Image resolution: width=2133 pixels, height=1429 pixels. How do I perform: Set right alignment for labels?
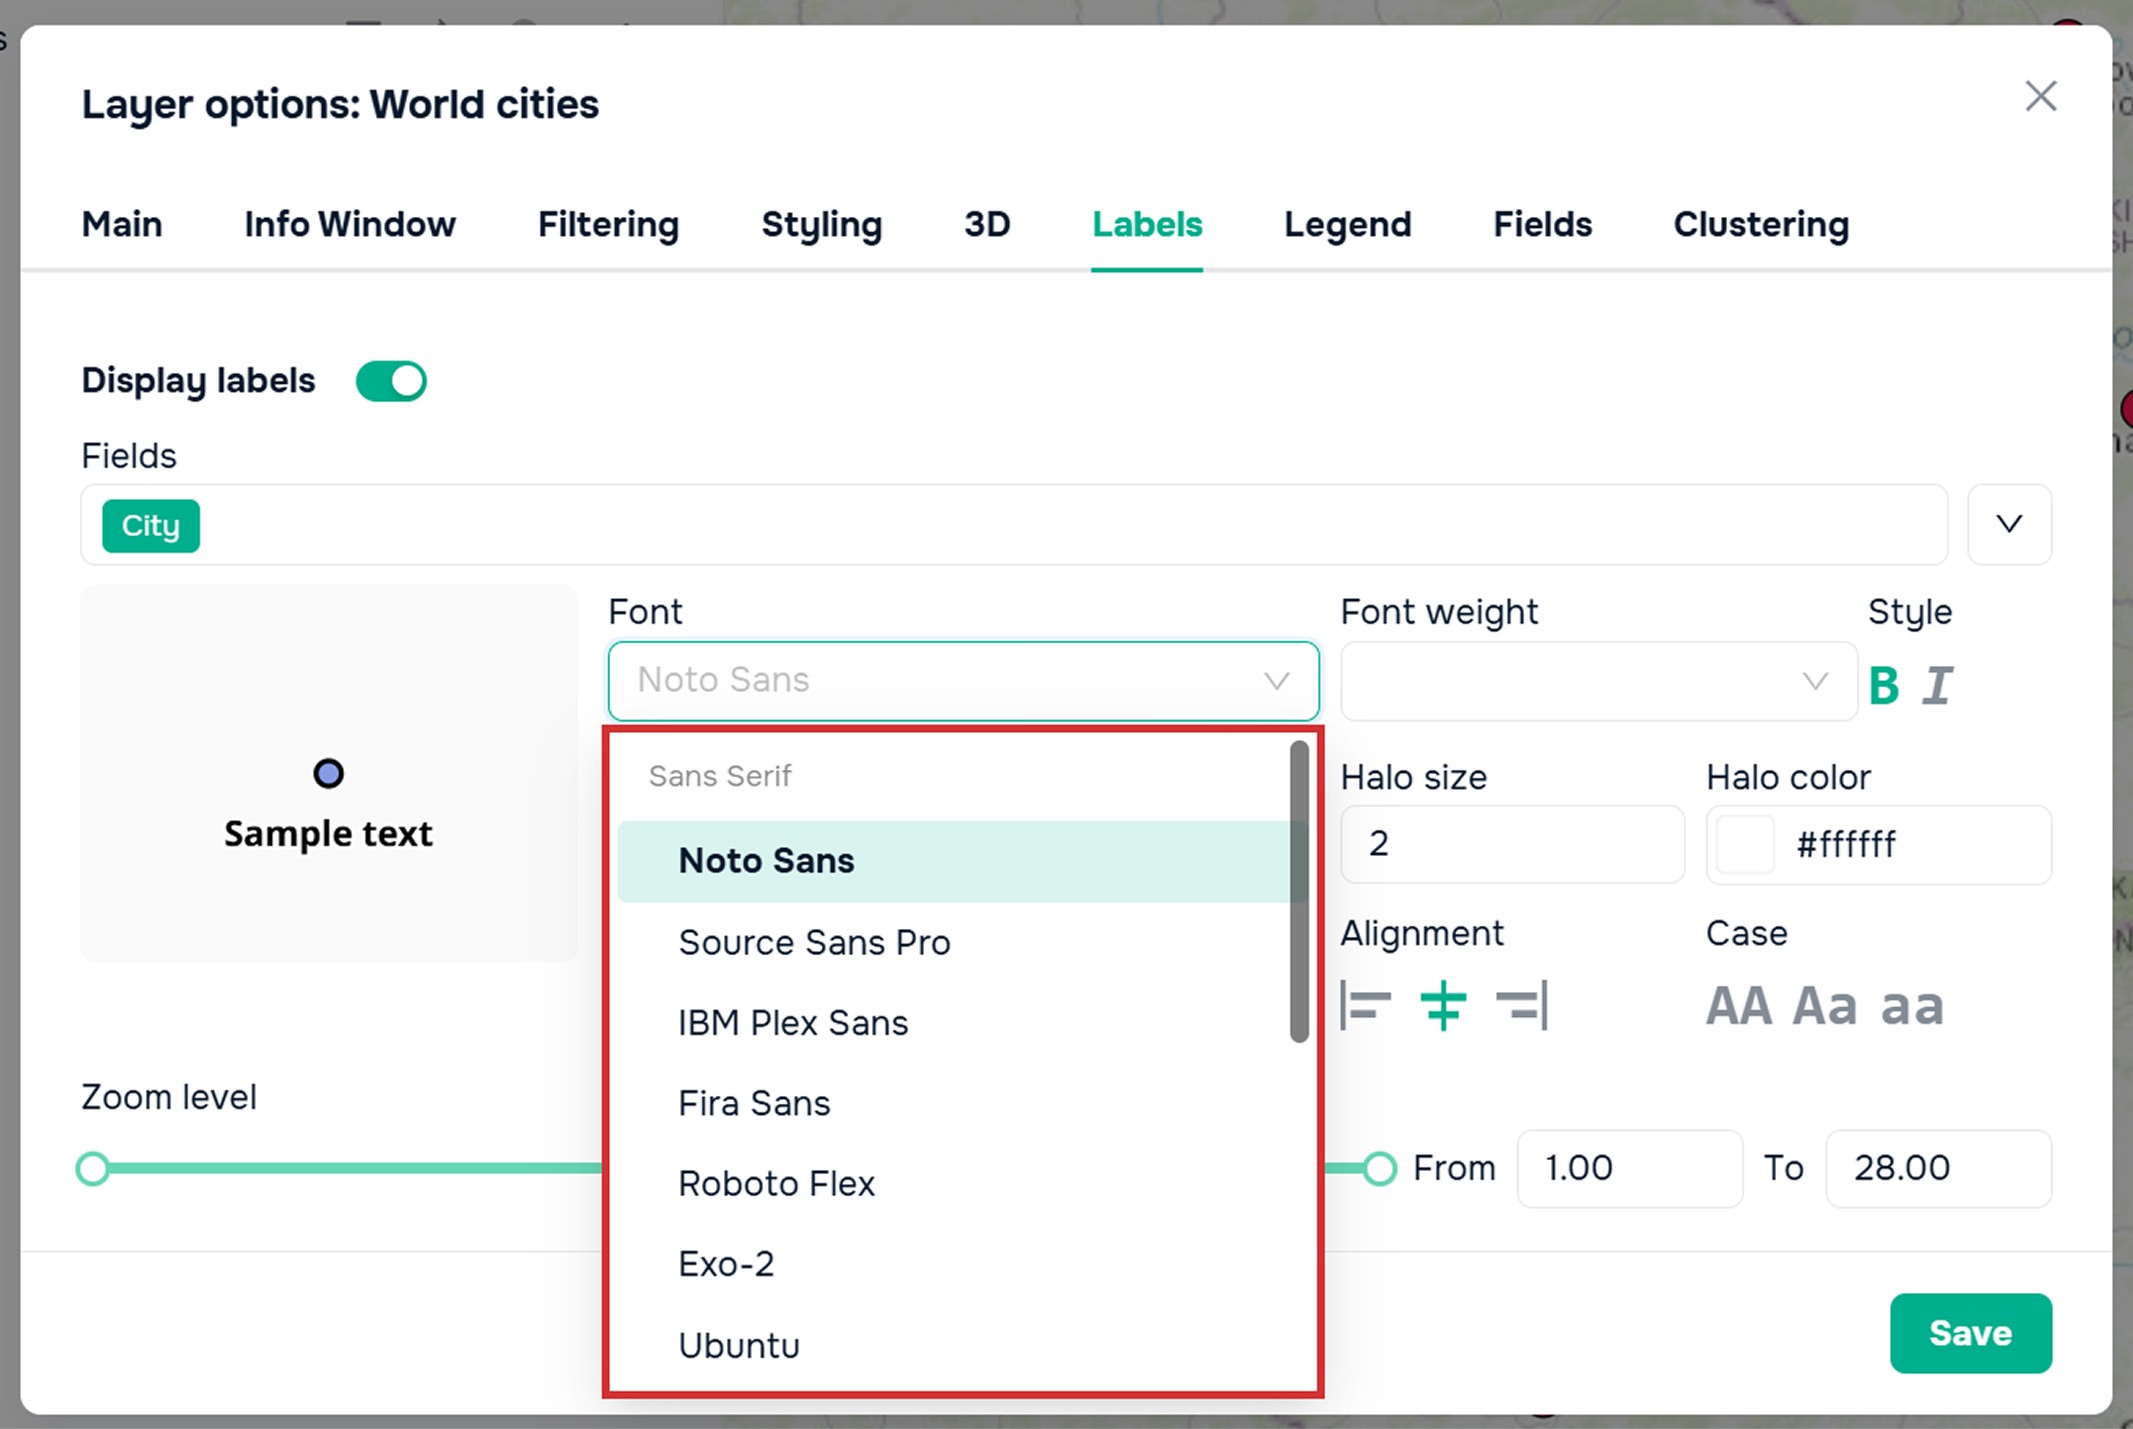1522,1005
